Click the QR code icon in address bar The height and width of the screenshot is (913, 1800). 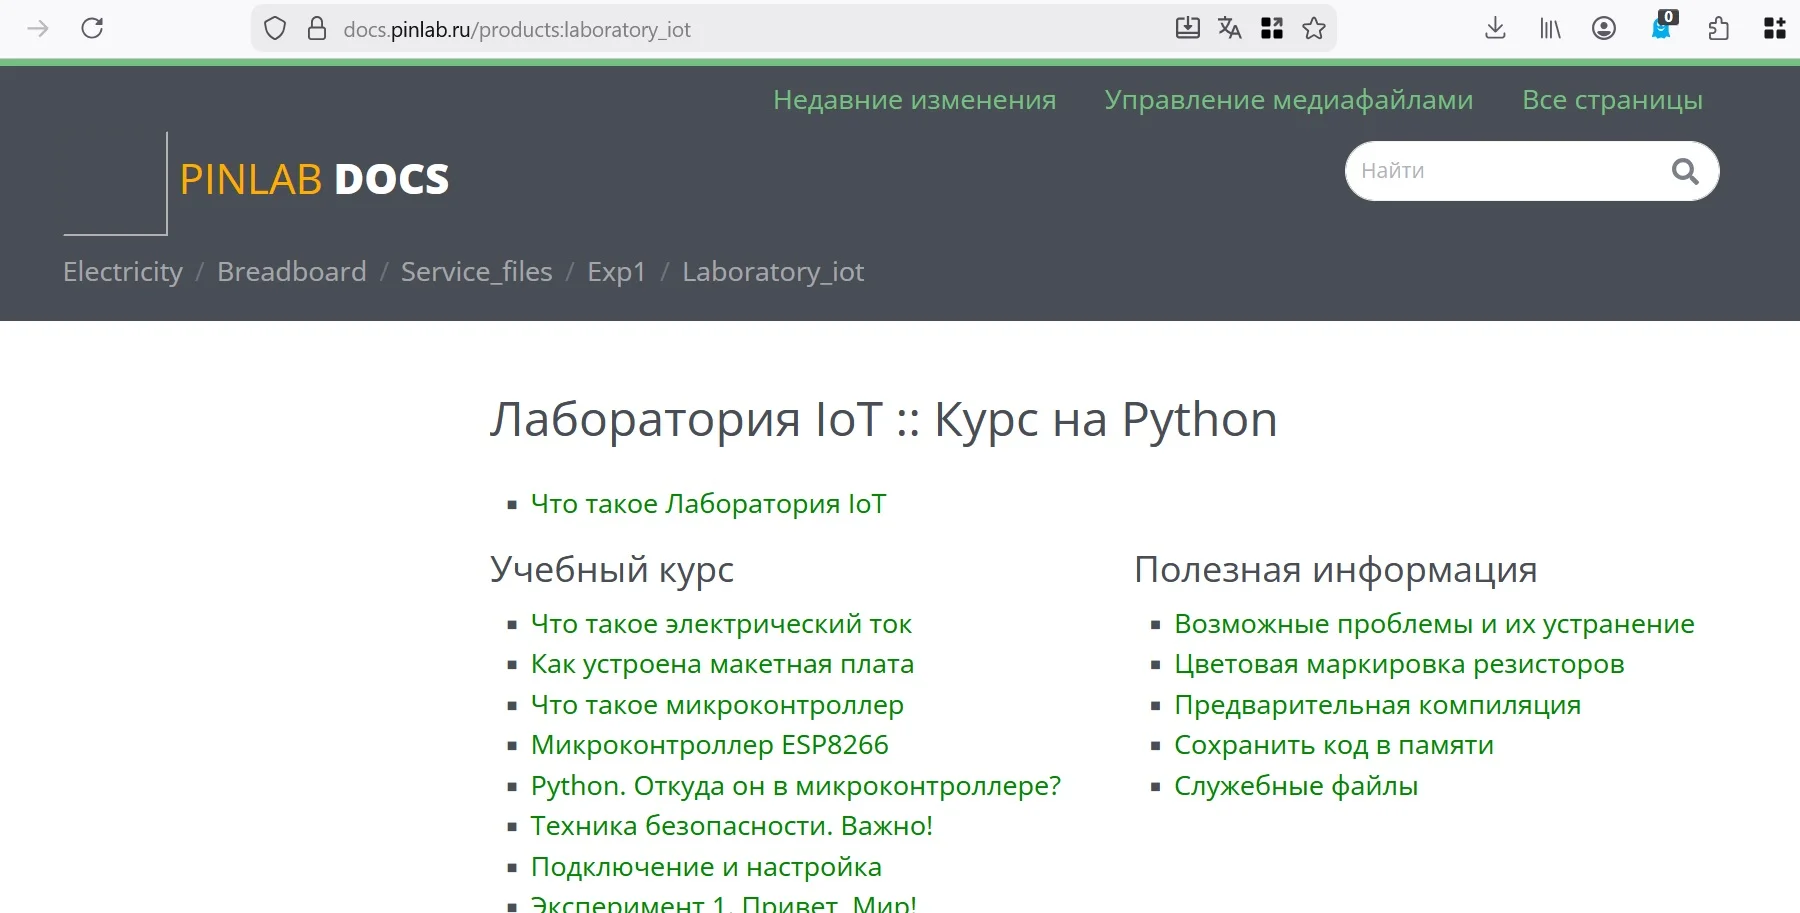(x=1272, y=29)
